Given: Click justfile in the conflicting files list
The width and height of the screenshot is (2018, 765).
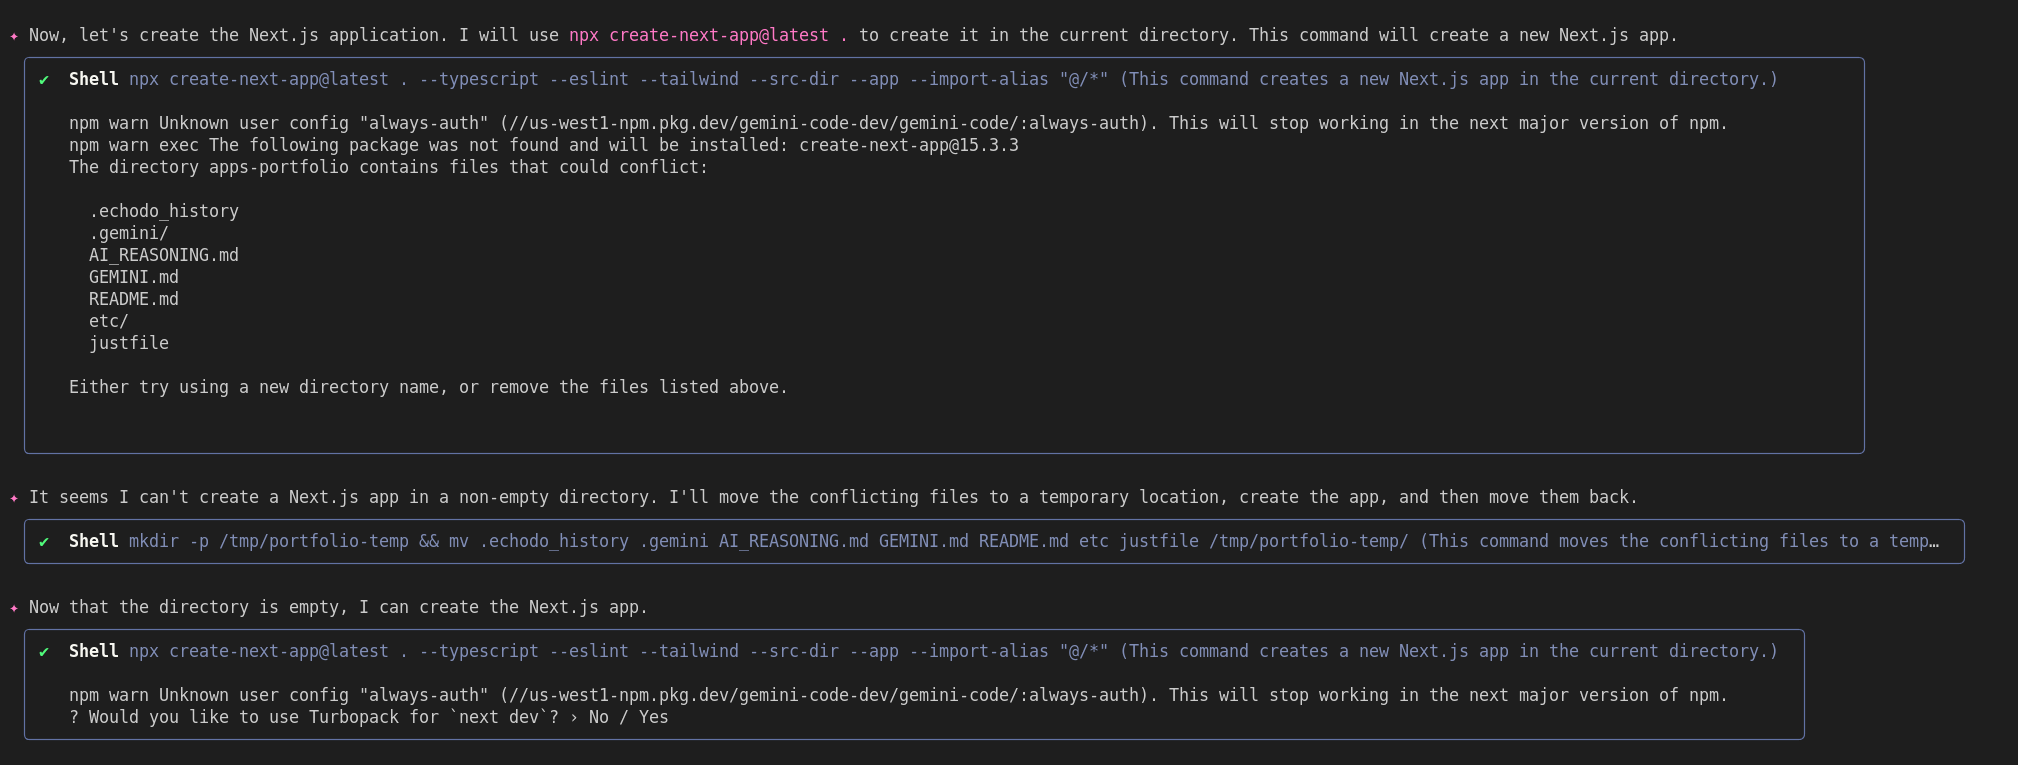Looking at the screenshot, I should pyautogui.click(x=129, y=343).
